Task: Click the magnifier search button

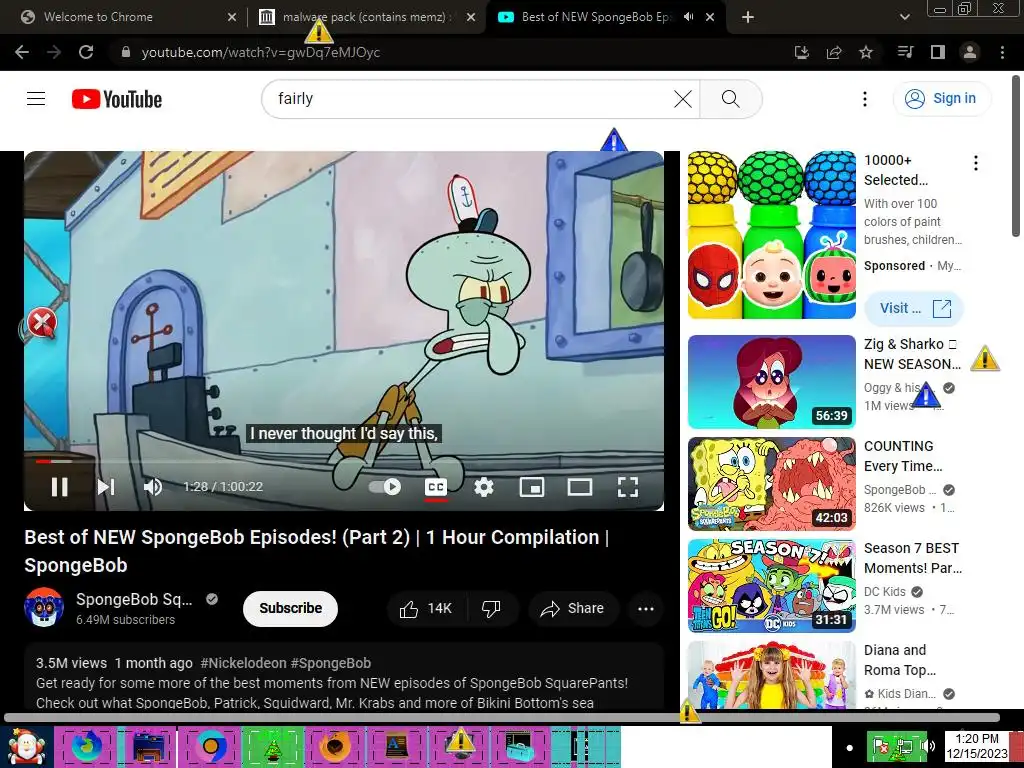Action: coord(730,99)
